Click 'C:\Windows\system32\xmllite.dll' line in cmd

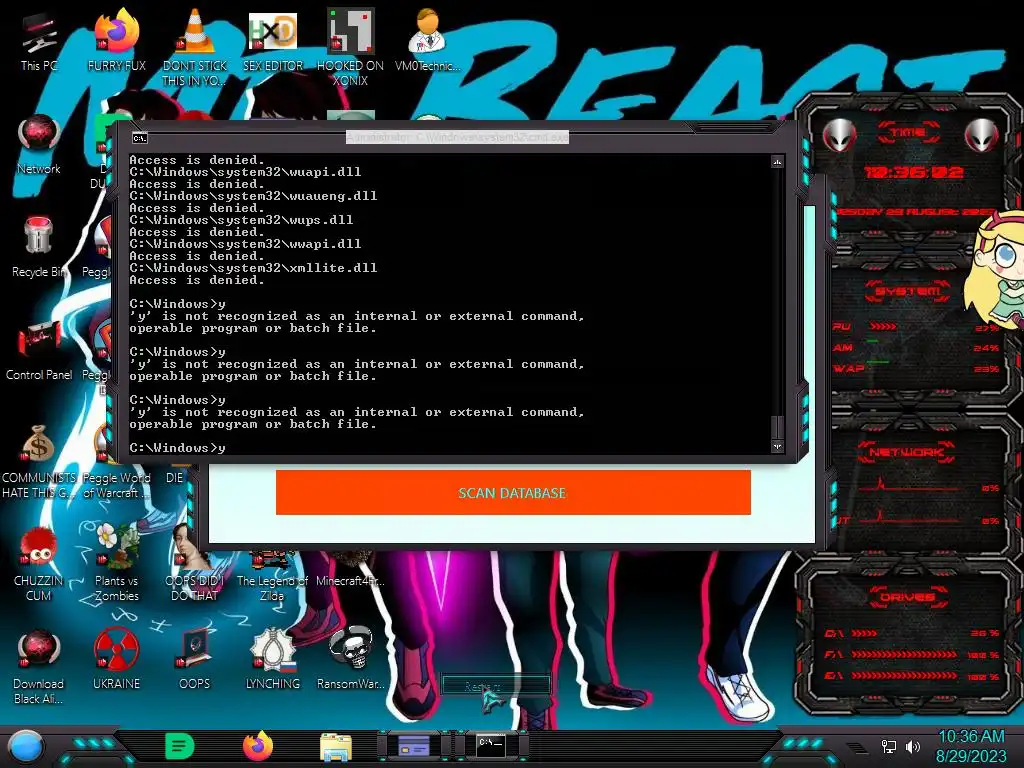click(253, 268)
